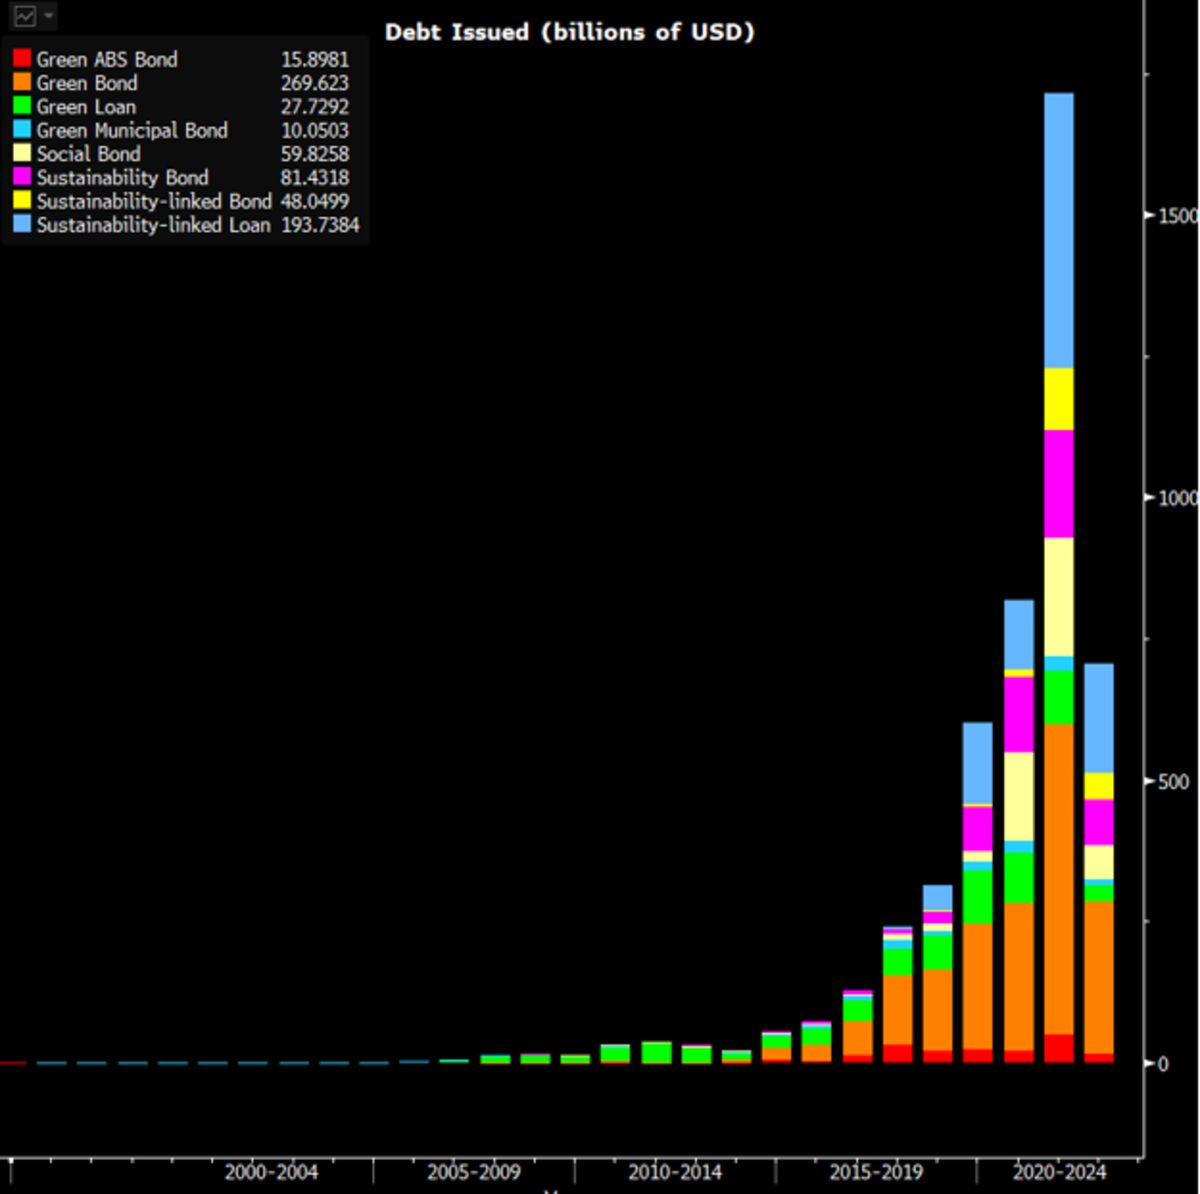Screen dimensions: 1200x1194
Task: Click the 2020-2024 x-axis label
Action: [1059, 1172]
